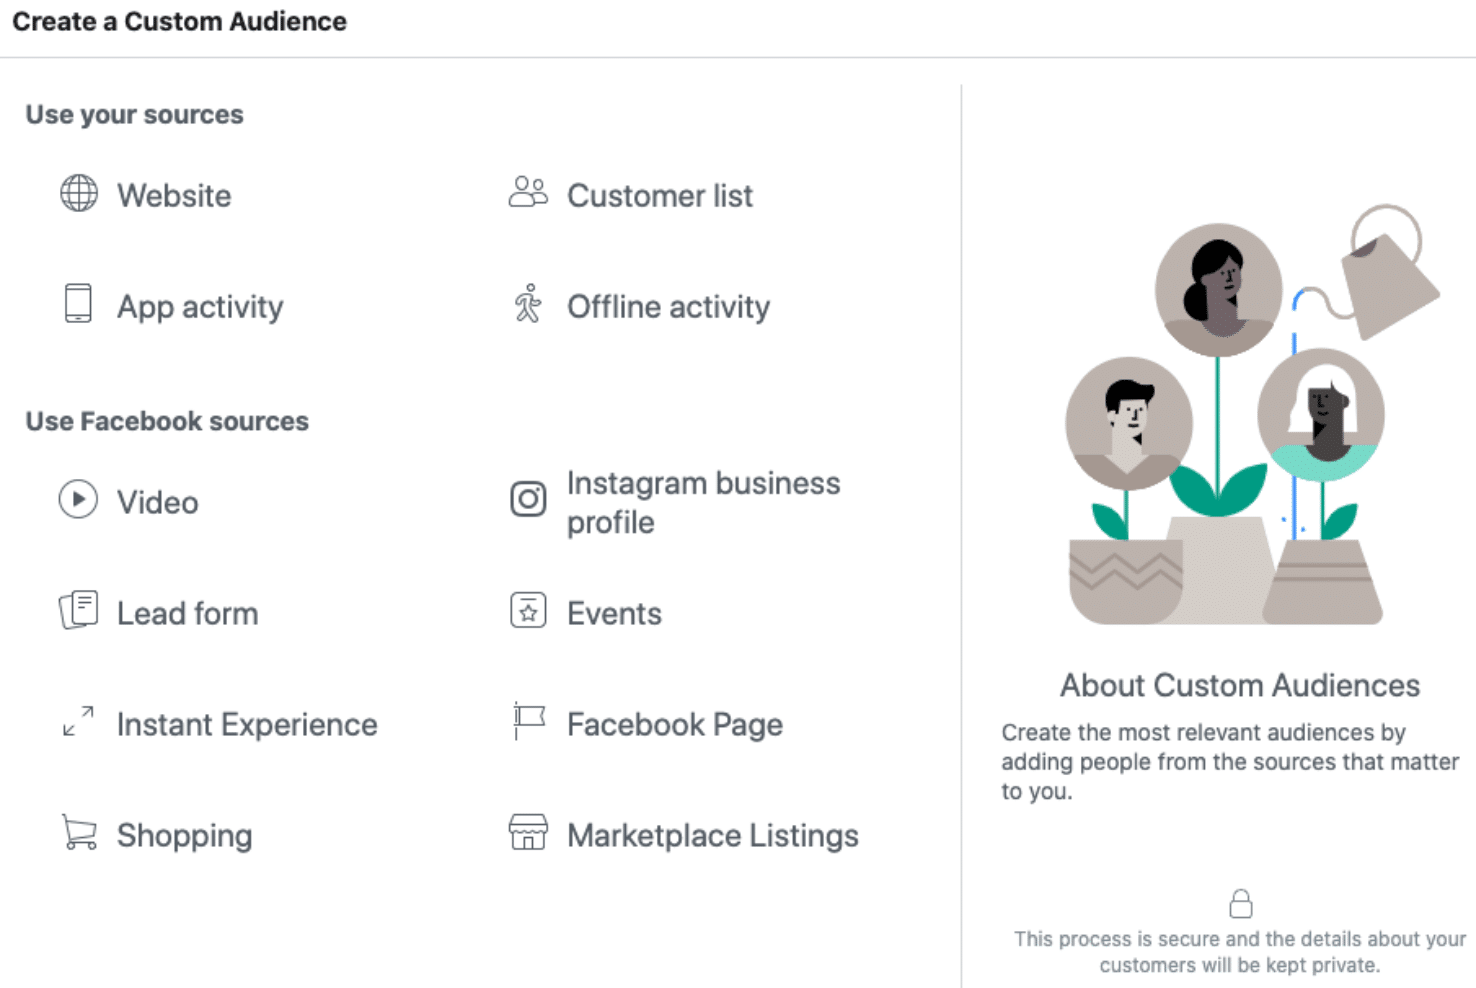
Task: Click the Create a Custom Audience title
Action: click(180, 21)
